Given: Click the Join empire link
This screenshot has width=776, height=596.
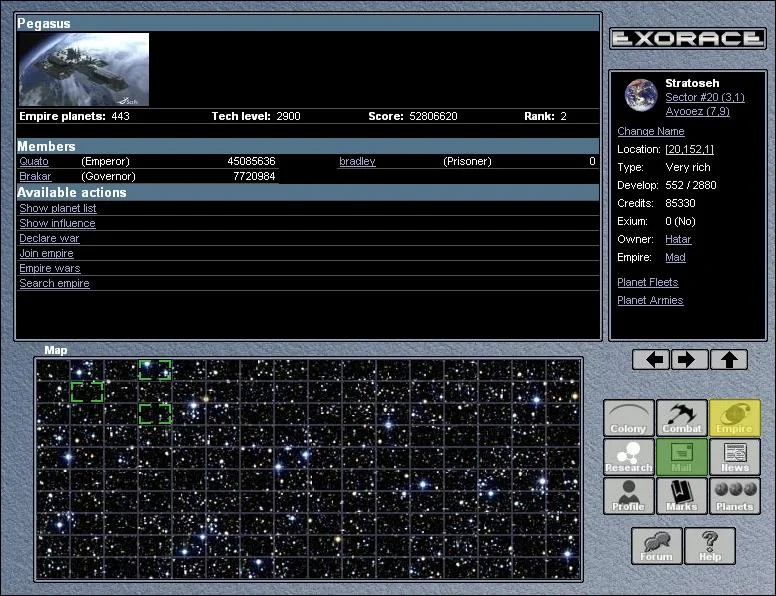Looking at the screenshot, I should [x=46, y=254].
